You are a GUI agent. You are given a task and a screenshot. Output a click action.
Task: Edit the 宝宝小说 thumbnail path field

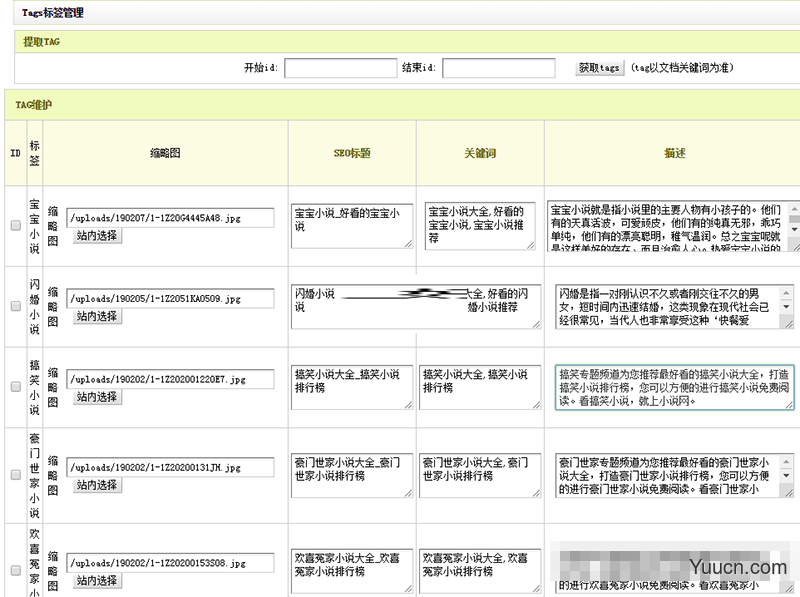(x=170, y=217)
